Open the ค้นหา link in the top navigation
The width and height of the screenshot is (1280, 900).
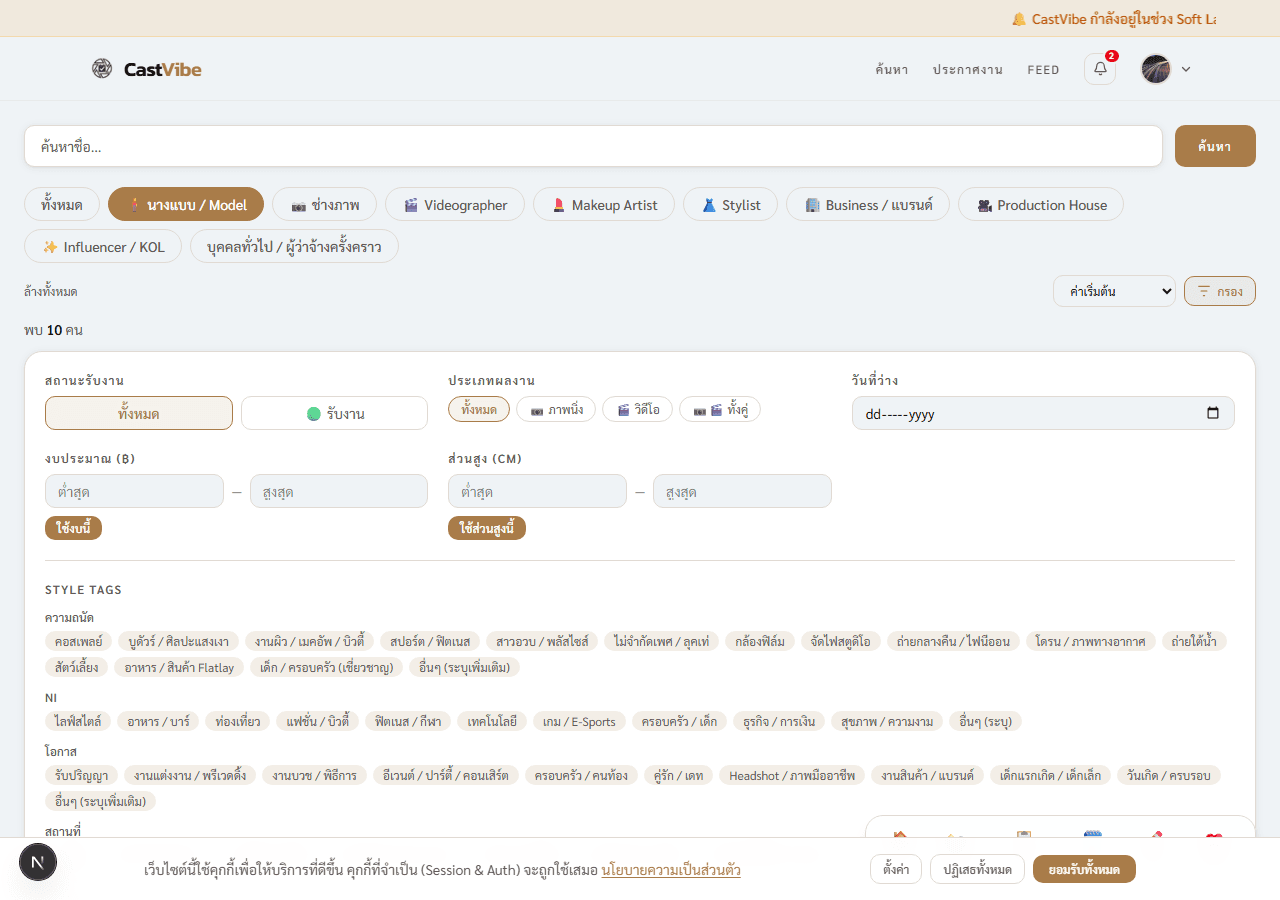(x=891, y=70)
